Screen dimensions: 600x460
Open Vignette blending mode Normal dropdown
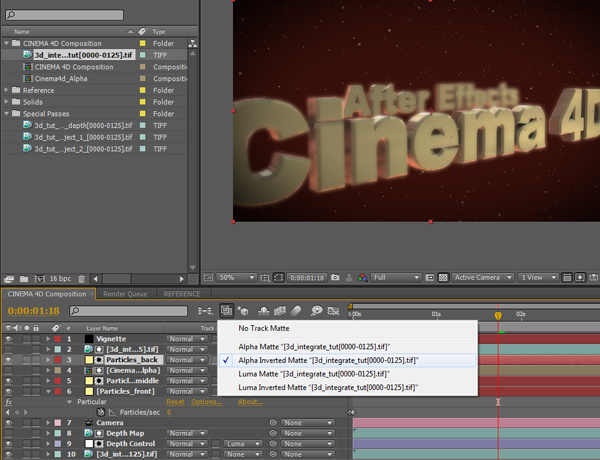click(x=187, y=339)
